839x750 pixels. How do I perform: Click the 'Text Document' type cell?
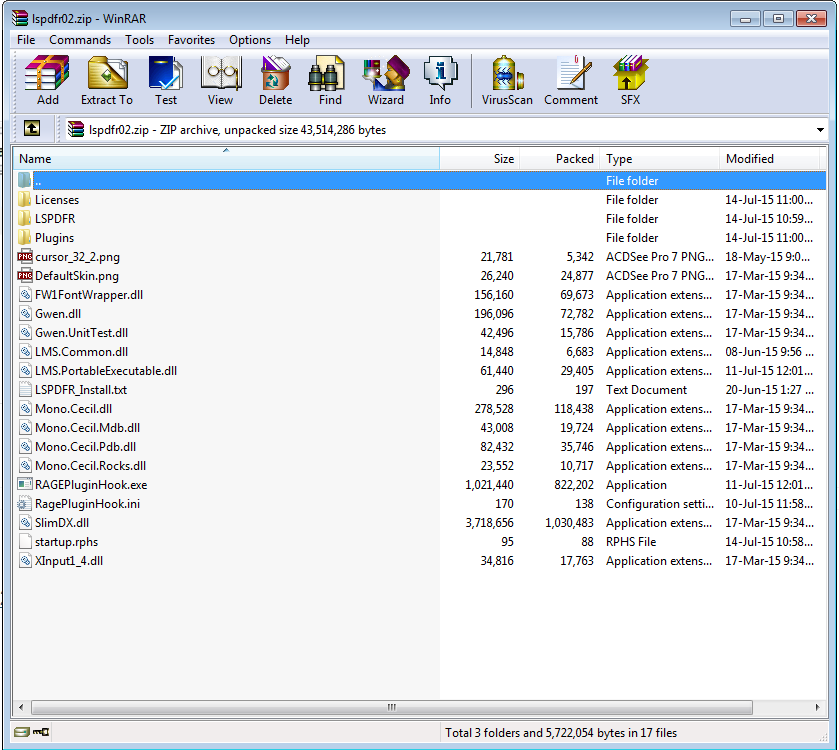pyautogui.click(x=646, y=390)
